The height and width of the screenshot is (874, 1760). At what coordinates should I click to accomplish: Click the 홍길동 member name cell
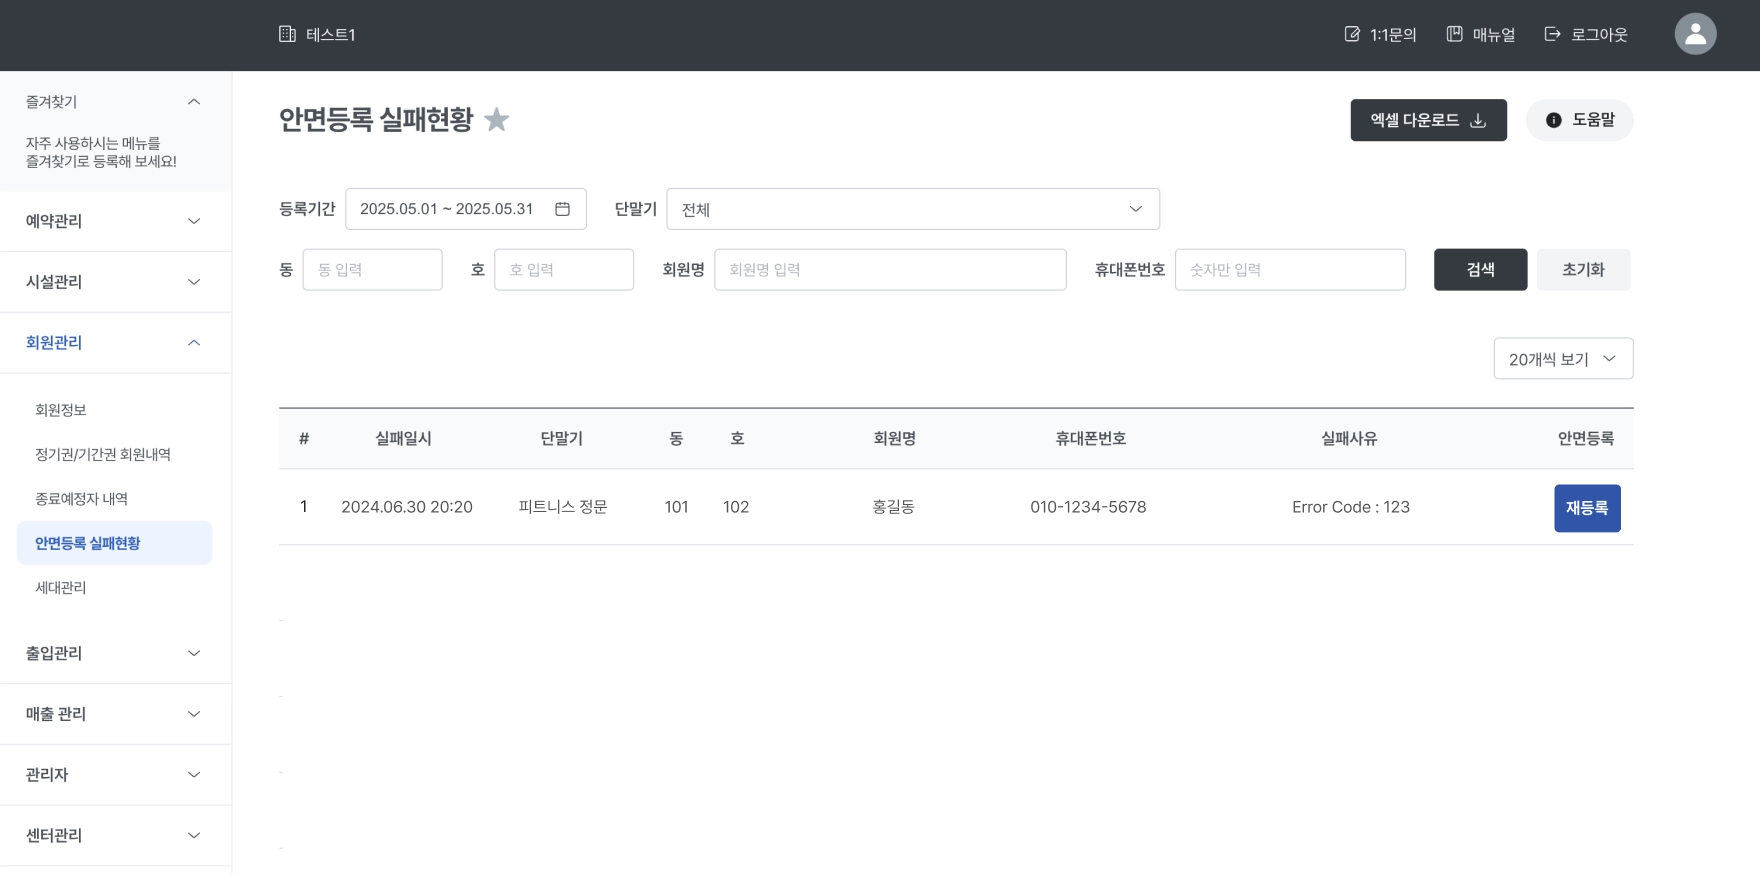click(893, 507)
